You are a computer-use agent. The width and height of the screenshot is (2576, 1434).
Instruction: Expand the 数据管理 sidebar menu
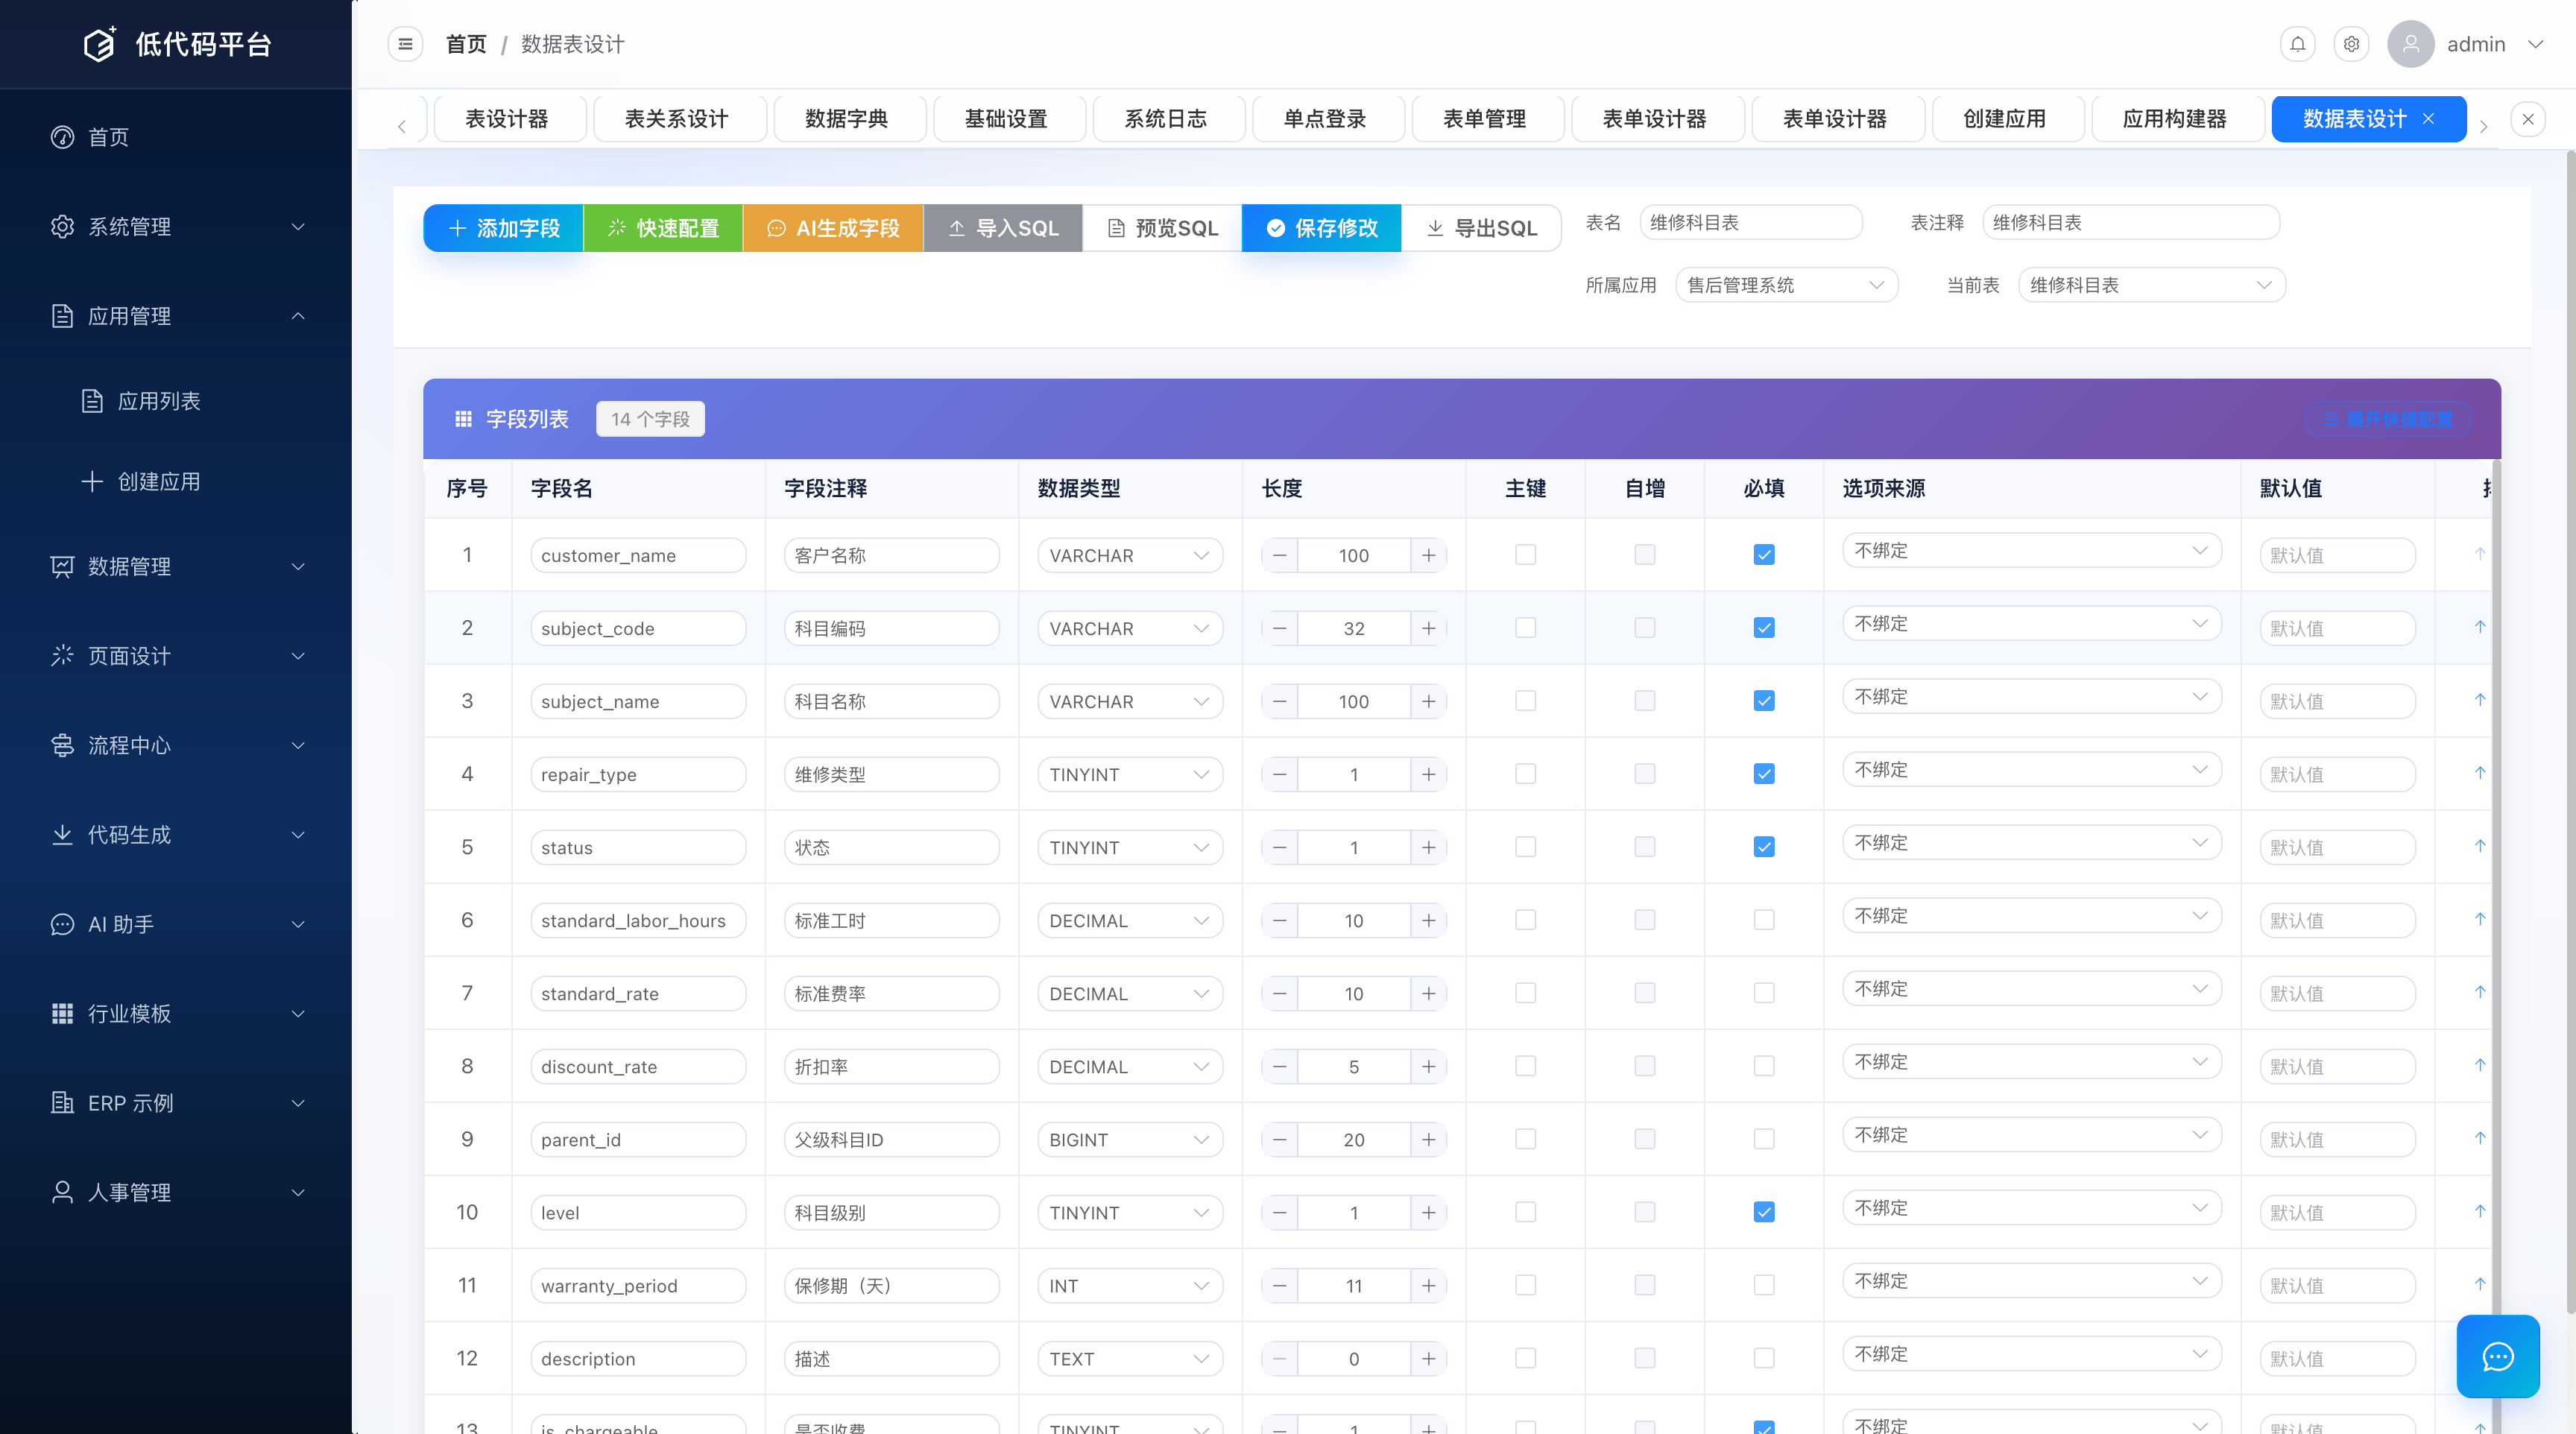[x=176, y=566]
